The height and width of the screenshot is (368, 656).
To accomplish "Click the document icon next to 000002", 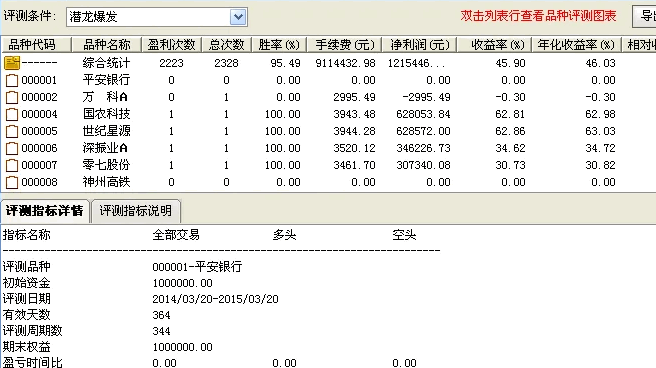I will (12, 97).
